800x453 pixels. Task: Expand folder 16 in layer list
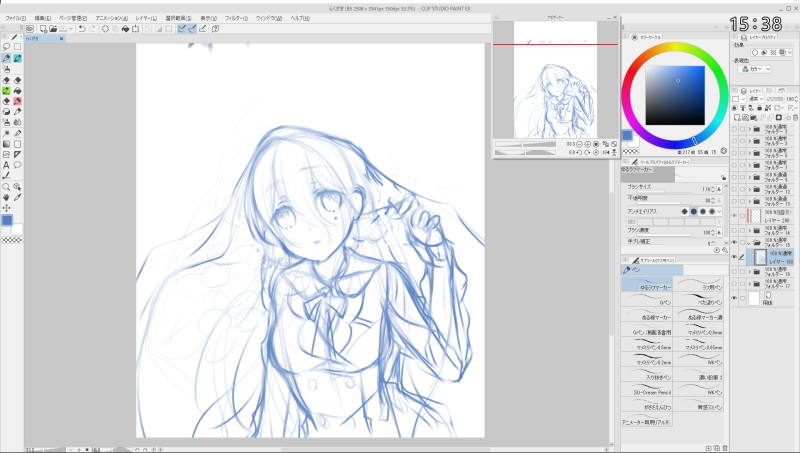[x=749, y=271]
